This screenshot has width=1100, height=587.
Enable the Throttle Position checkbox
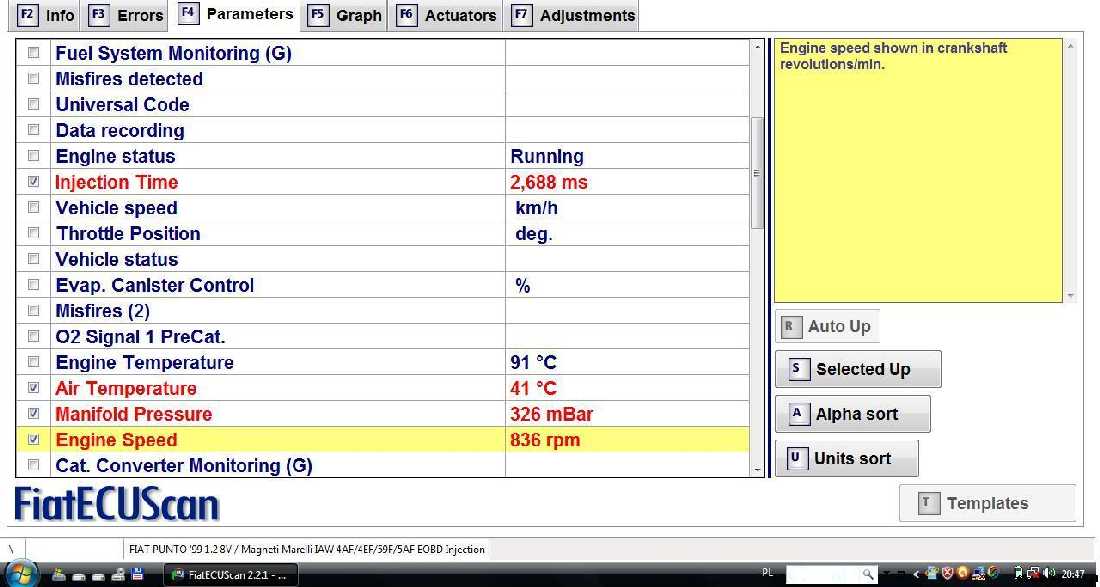pyautogui.click(x=33, y=233)
